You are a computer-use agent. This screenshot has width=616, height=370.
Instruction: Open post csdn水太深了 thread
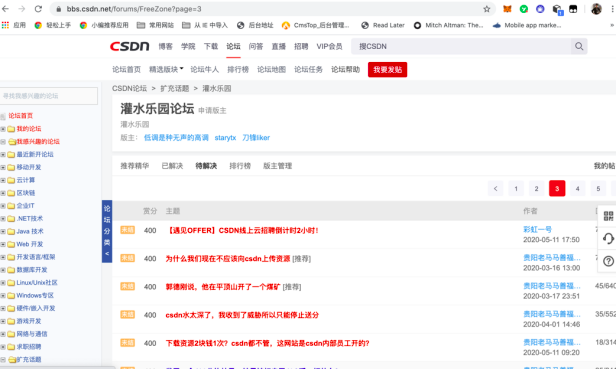click(242, 315)
